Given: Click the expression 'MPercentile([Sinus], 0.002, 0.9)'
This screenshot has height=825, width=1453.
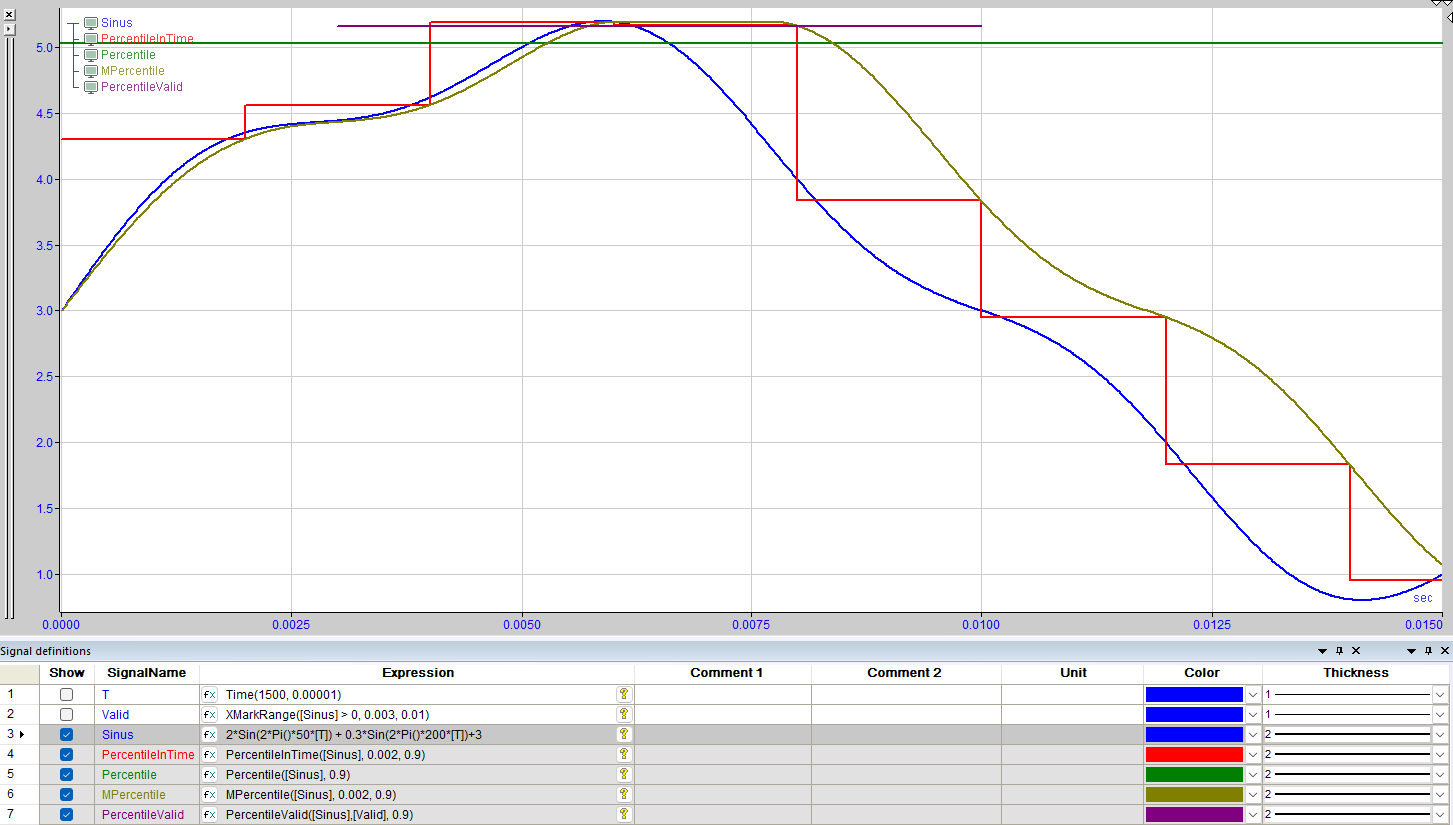Looking at the screenshot, I should click(x=418, y=794).
